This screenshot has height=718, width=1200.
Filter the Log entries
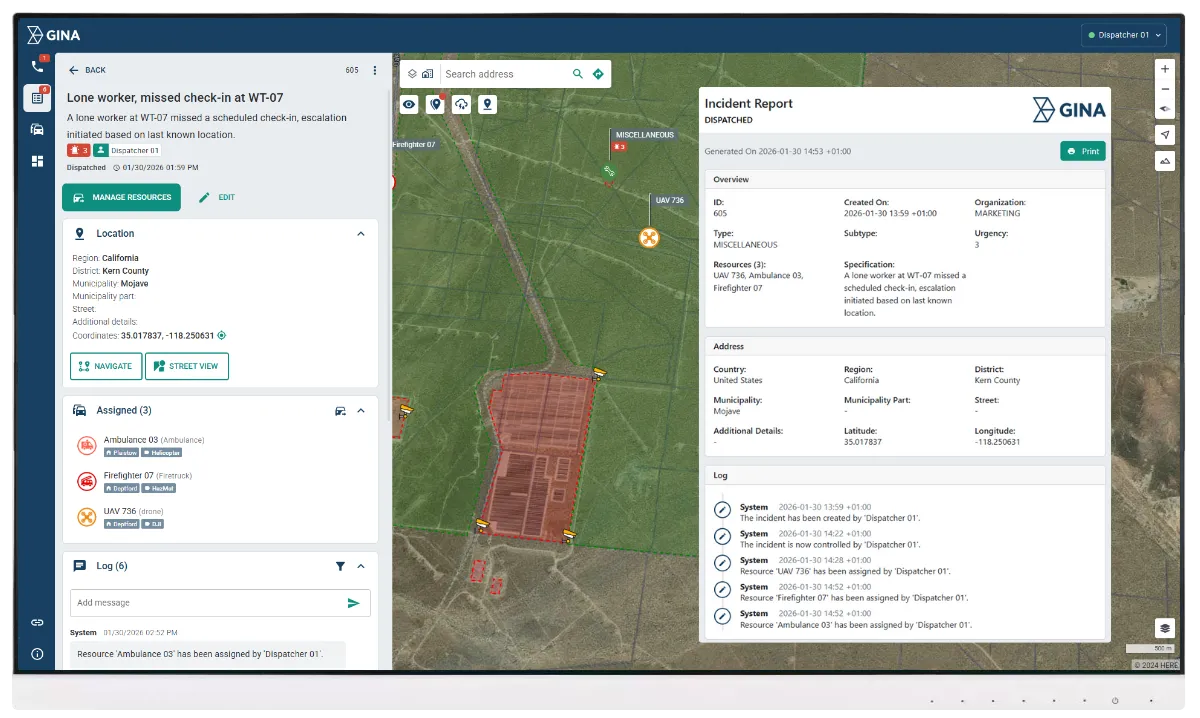340,566
